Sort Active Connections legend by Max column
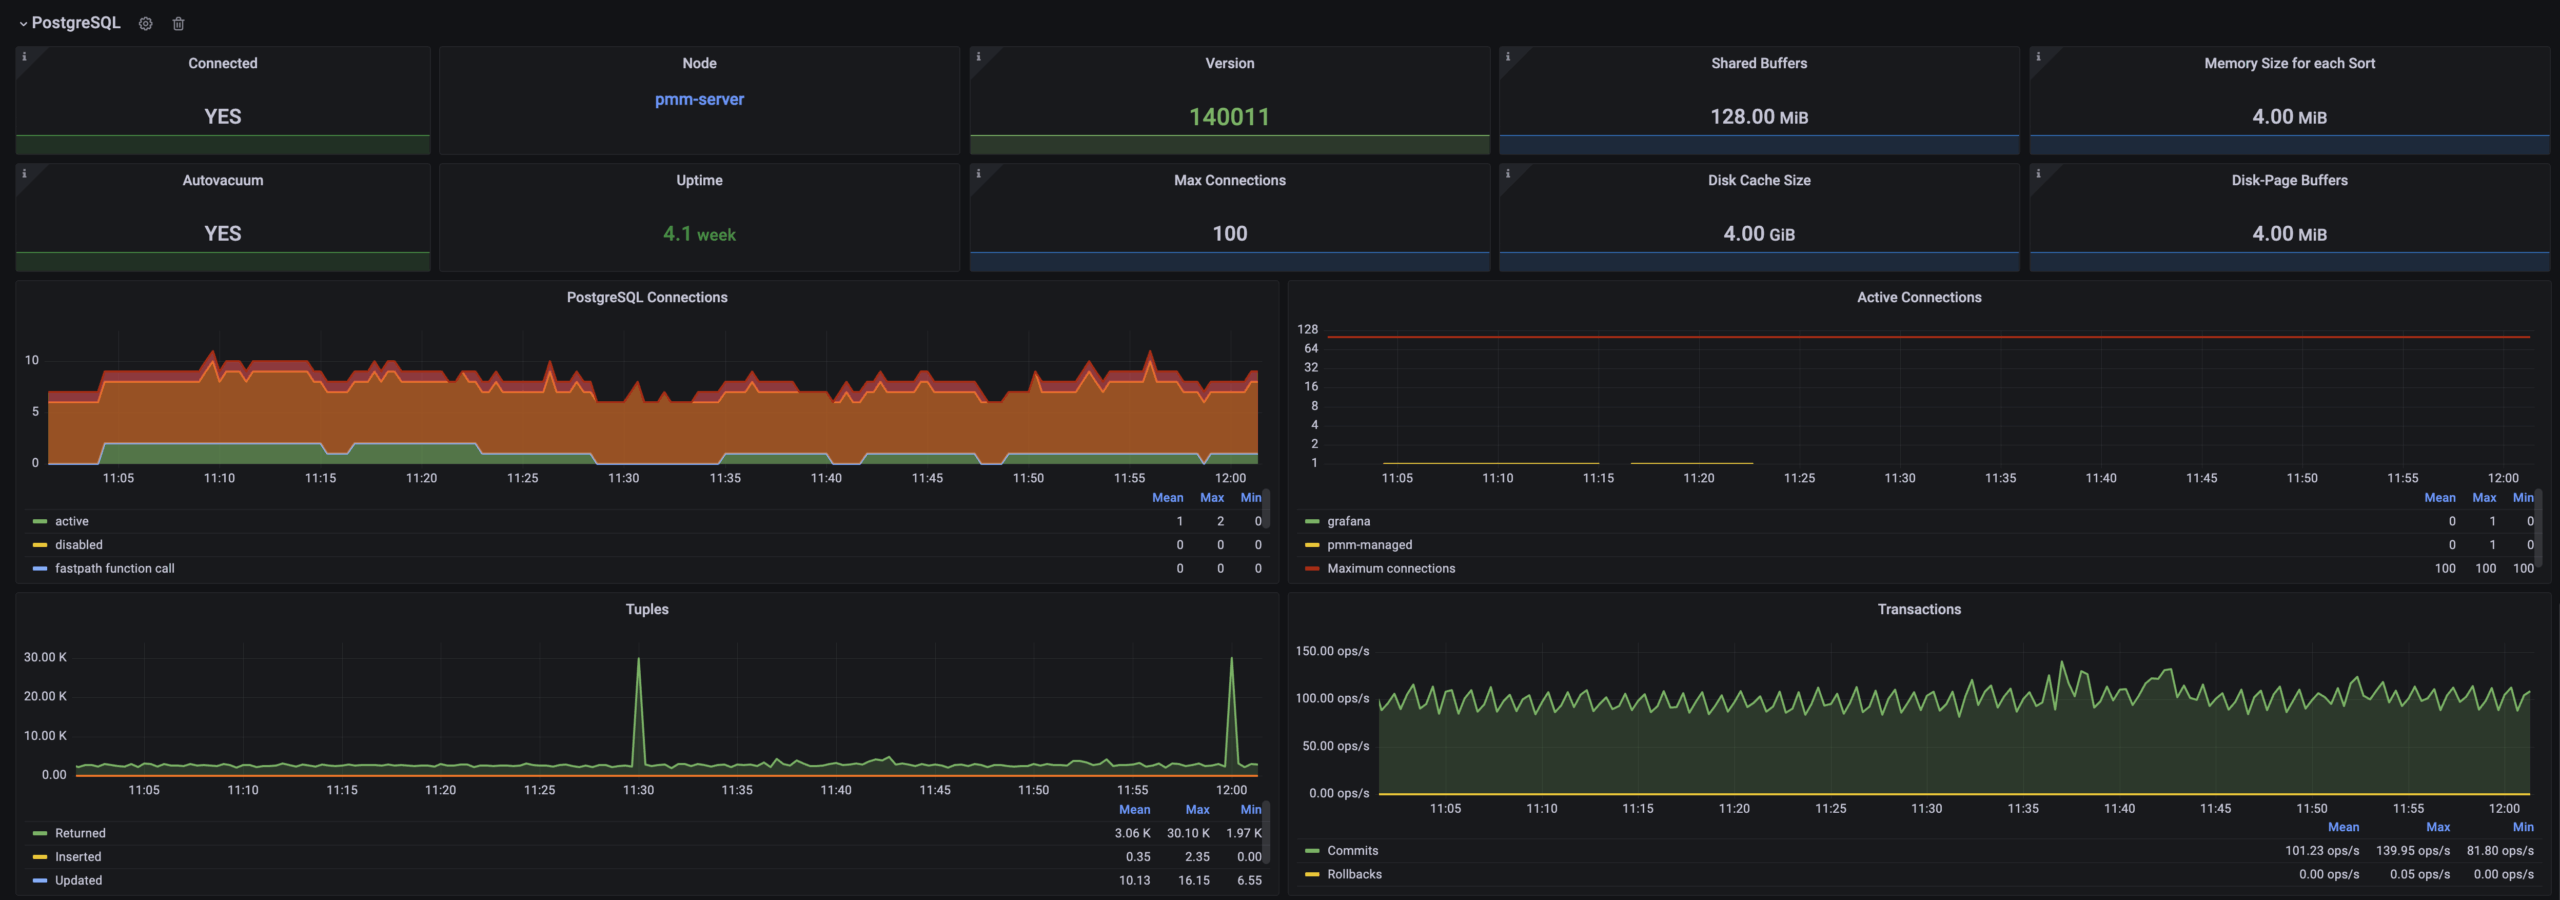This screenshot has height=900, width=2560. coord(2484,497)
